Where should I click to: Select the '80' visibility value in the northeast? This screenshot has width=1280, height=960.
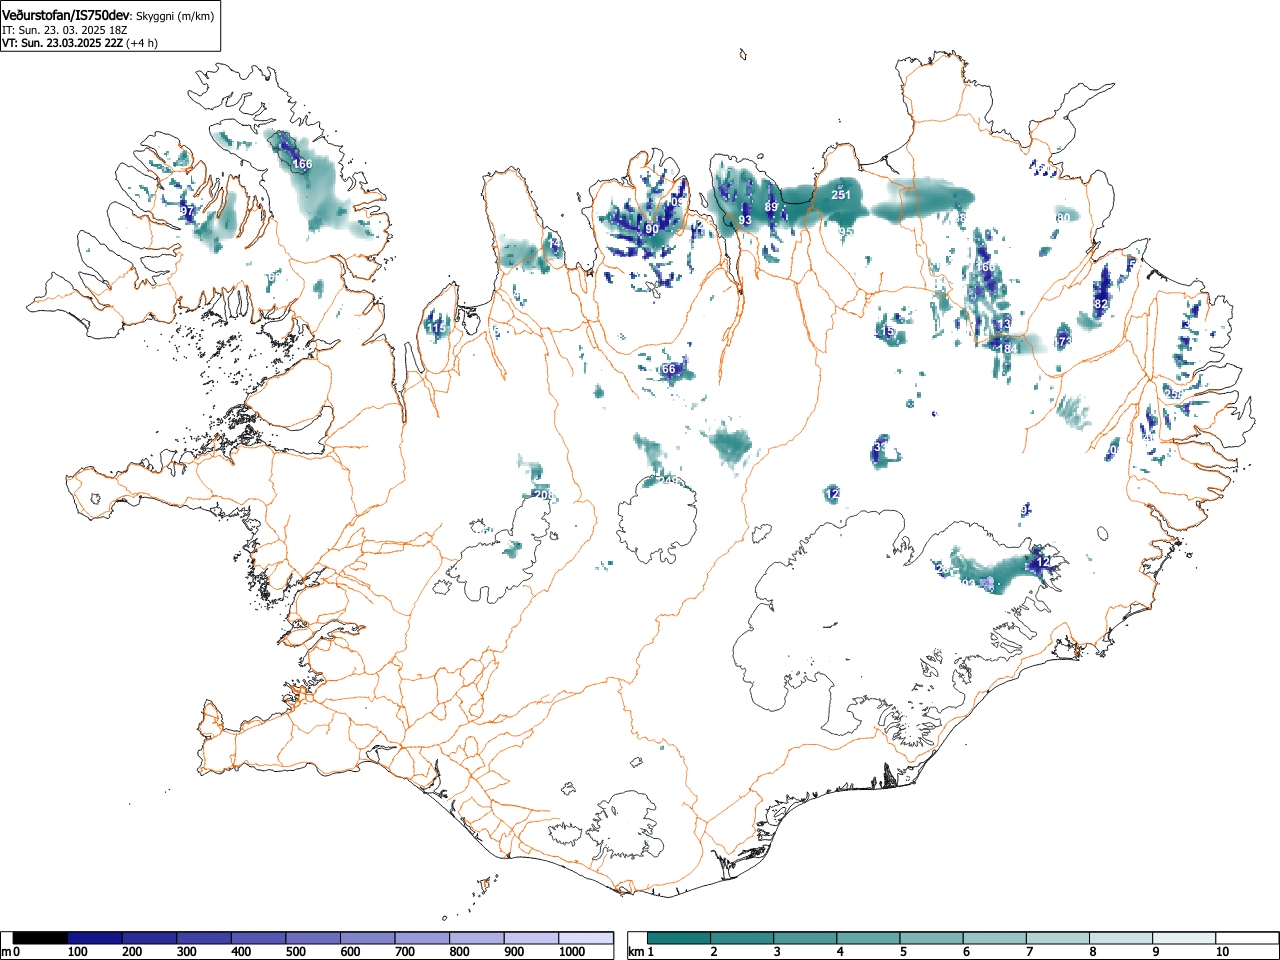click(1063, 217)
